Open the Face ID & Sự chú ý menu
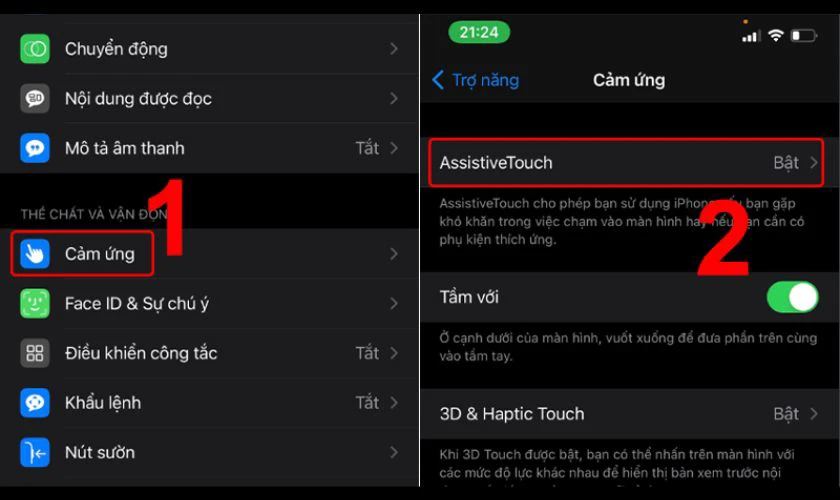Image resolution: width=840 pixels, height=500 pixels. coord(209,303)
